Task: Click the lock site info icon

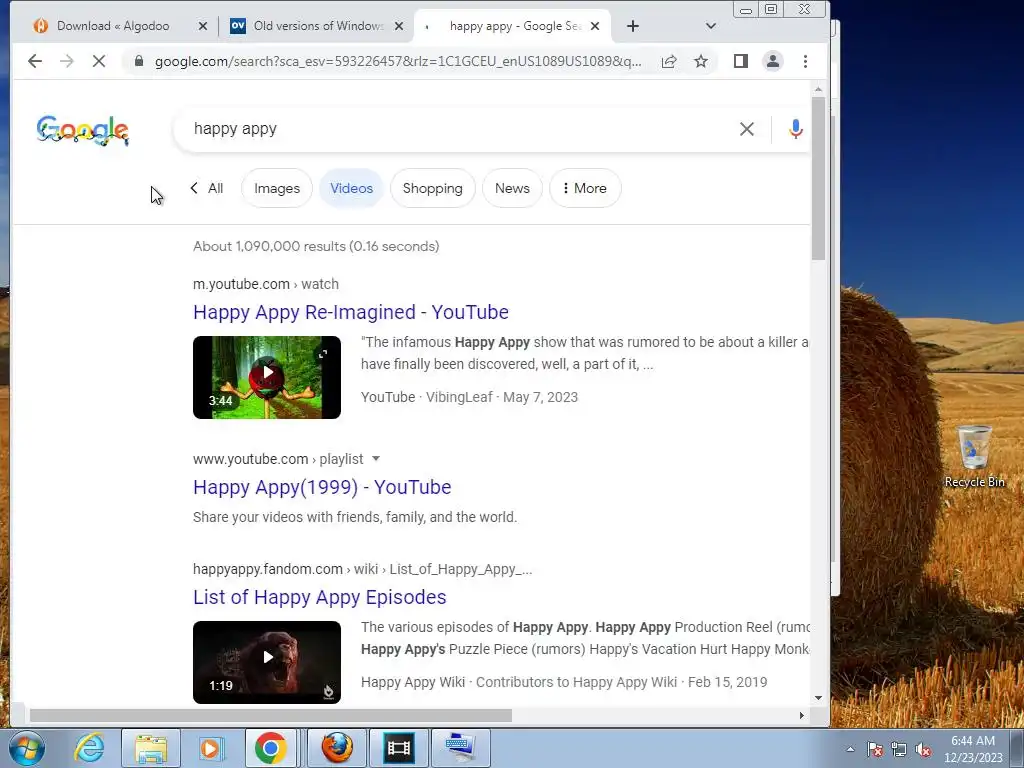Action: 138,61
